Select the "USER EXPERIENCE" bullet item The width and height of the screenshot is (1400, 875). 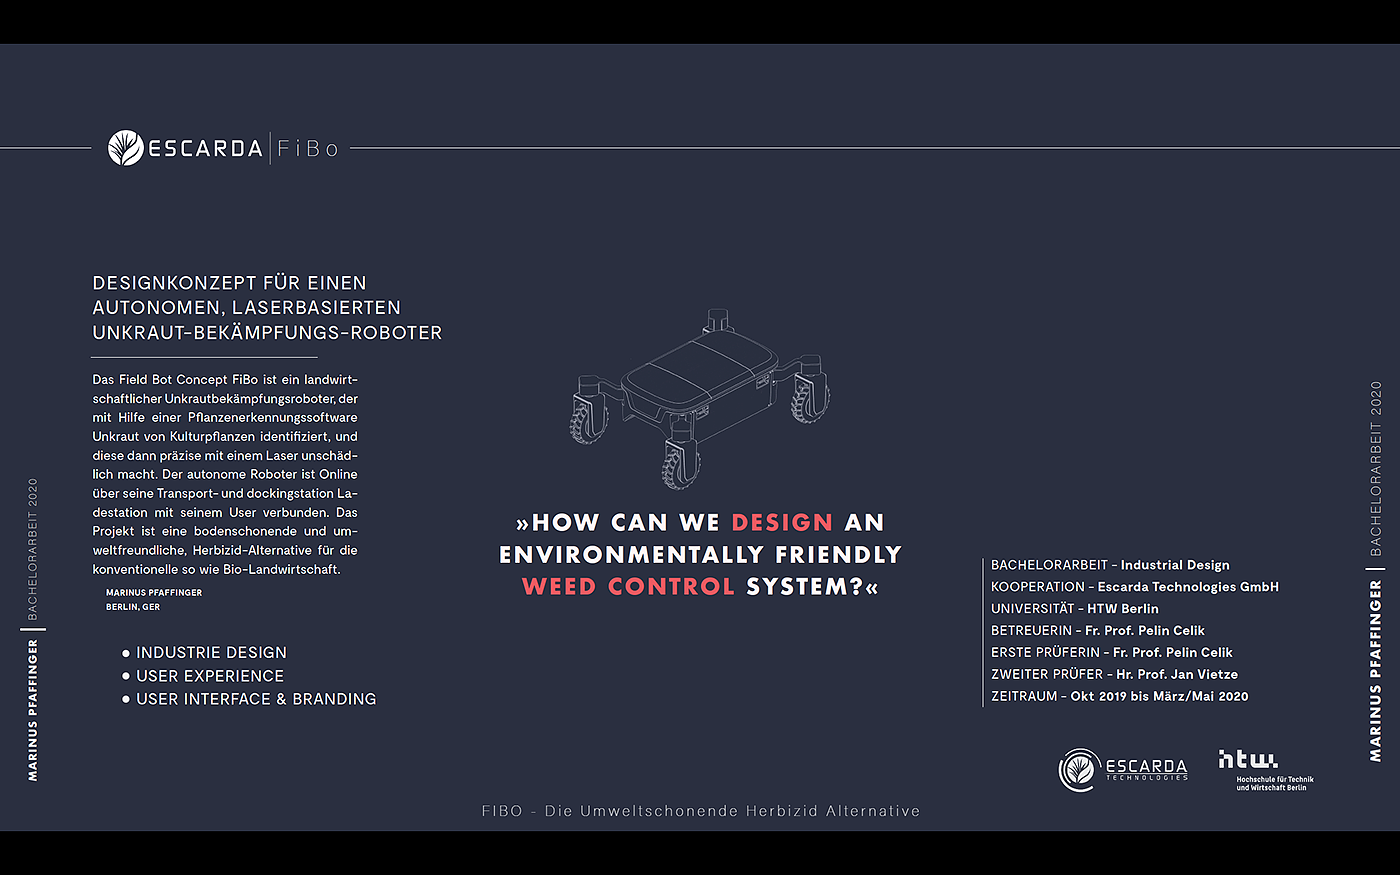click(203, 676)
